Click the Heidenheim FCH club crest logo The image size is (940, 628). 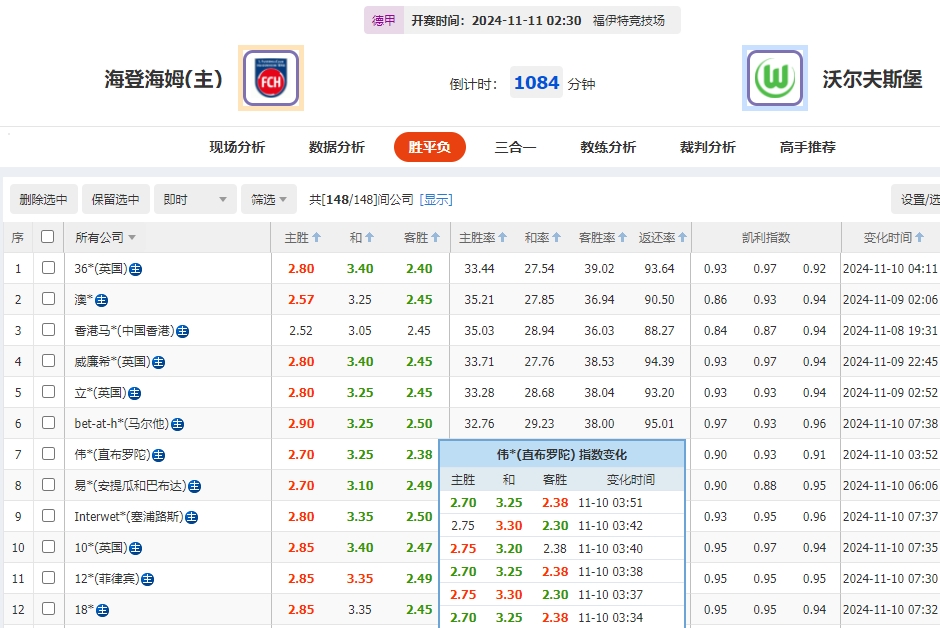point(270,77)
